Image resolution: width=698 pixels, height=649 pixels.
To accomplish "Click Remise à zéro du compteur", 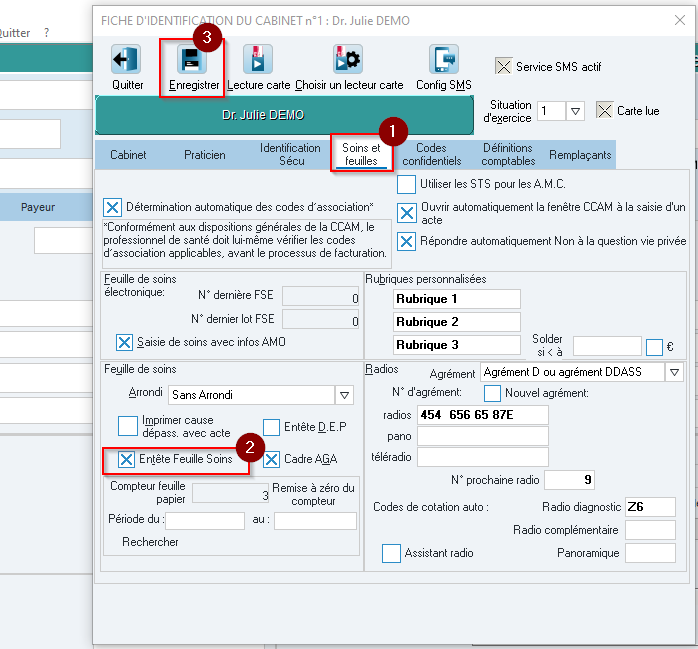I will [x=313, y=495].
